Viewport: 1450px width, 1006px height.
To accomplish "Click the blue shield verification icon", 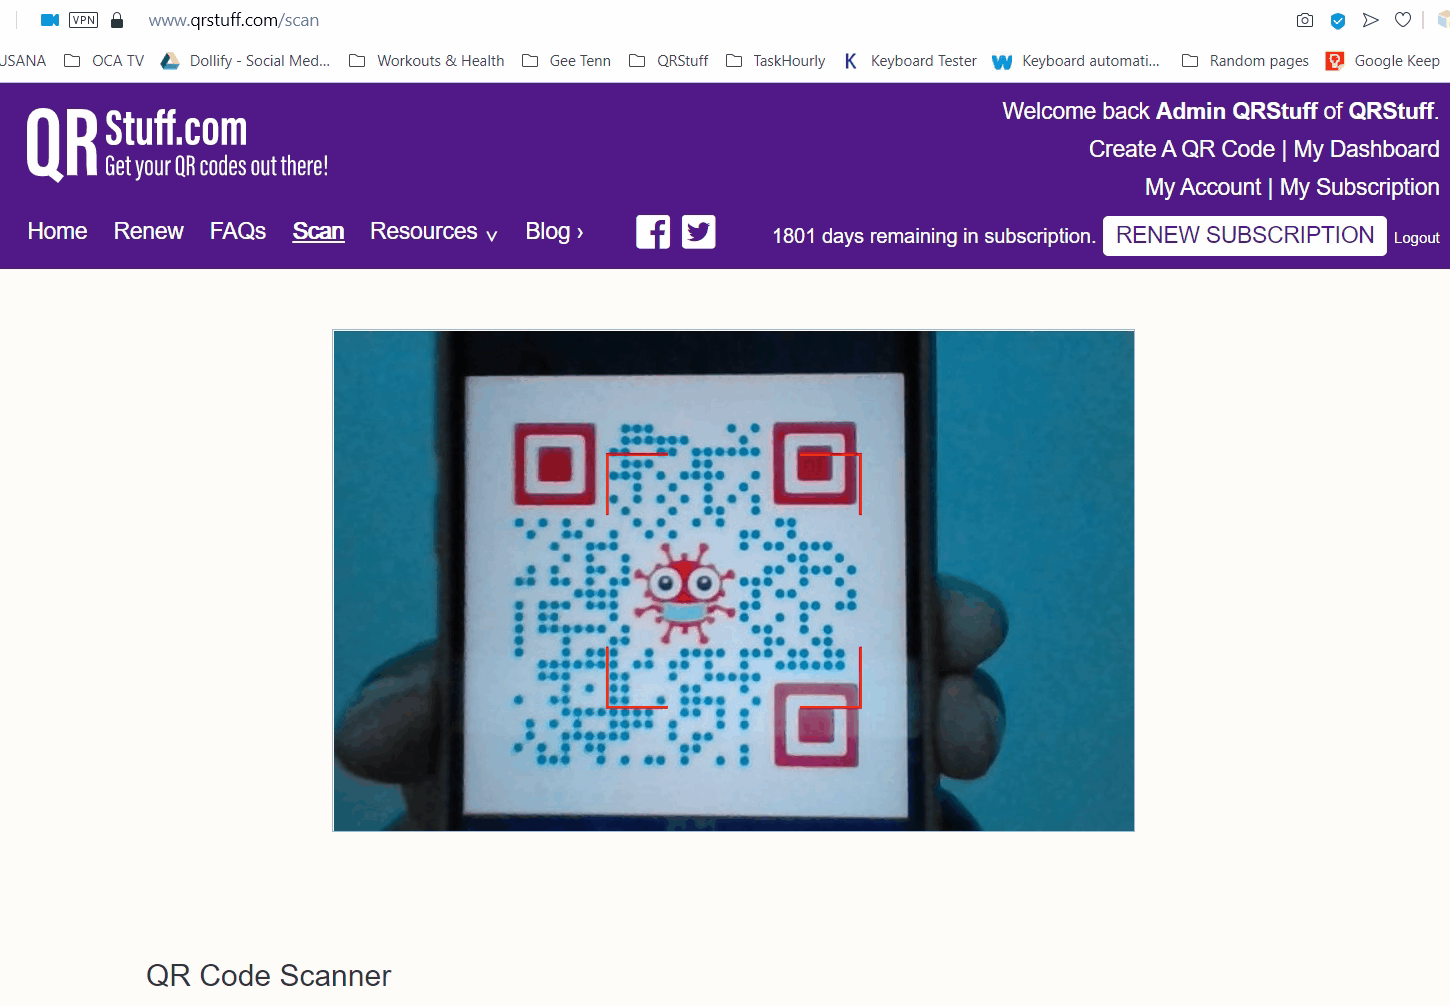I will pos(1338,20).
